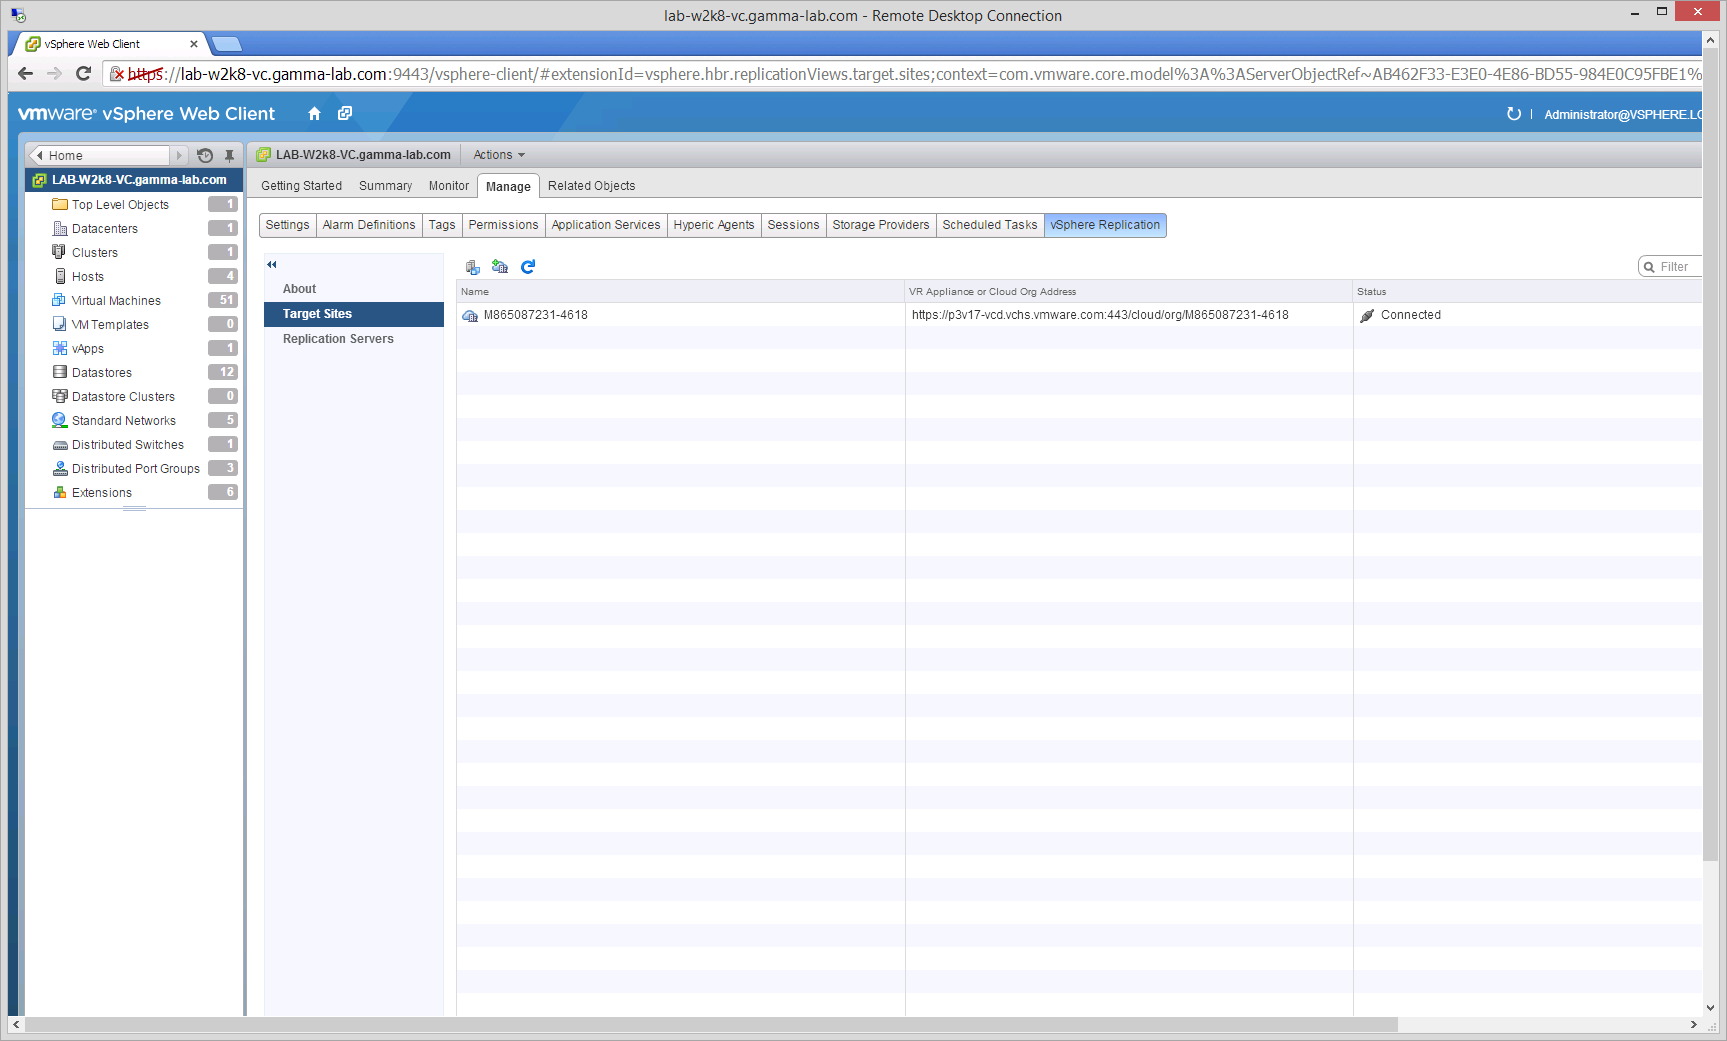Collapse the vSphere Replication side menu
The width and height of the screenshot is (1727, 1041).
[271, 265]
